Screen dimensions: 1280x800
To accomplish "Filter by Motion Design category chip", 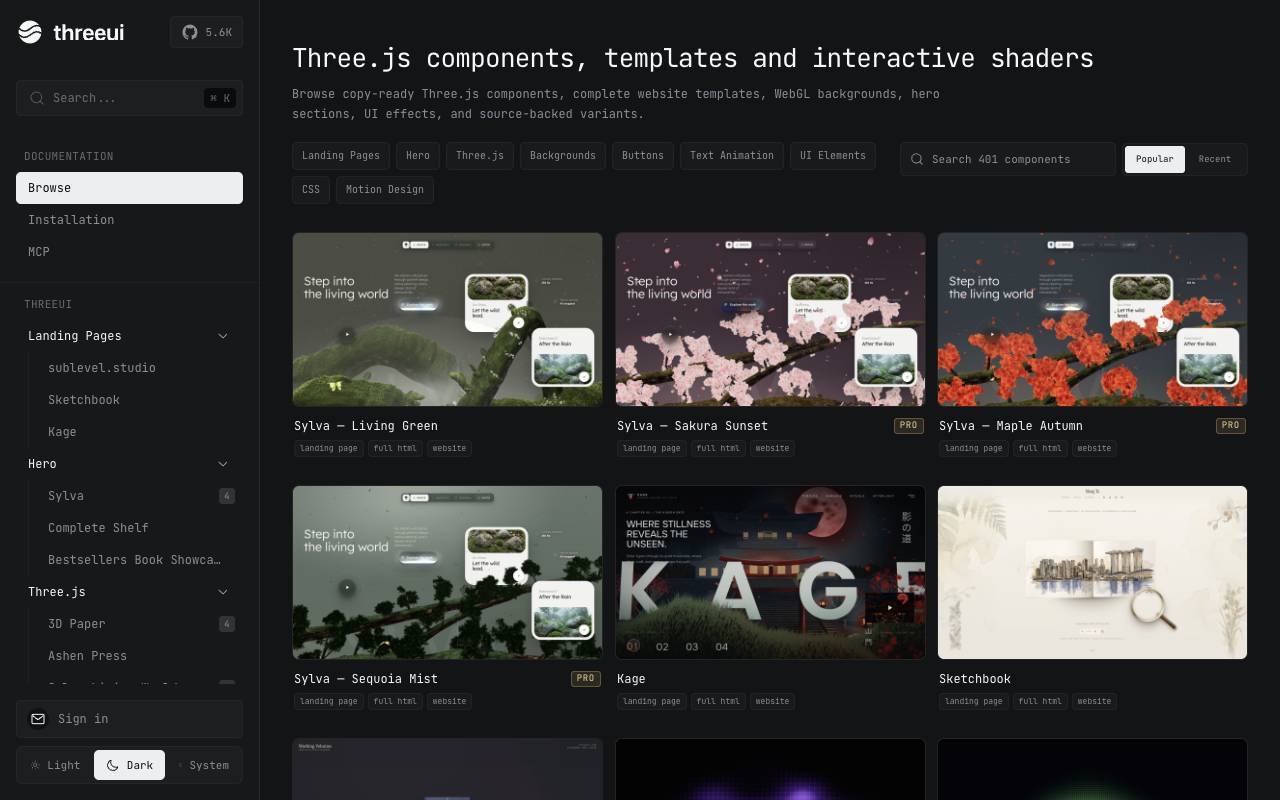I will point(385,190).
